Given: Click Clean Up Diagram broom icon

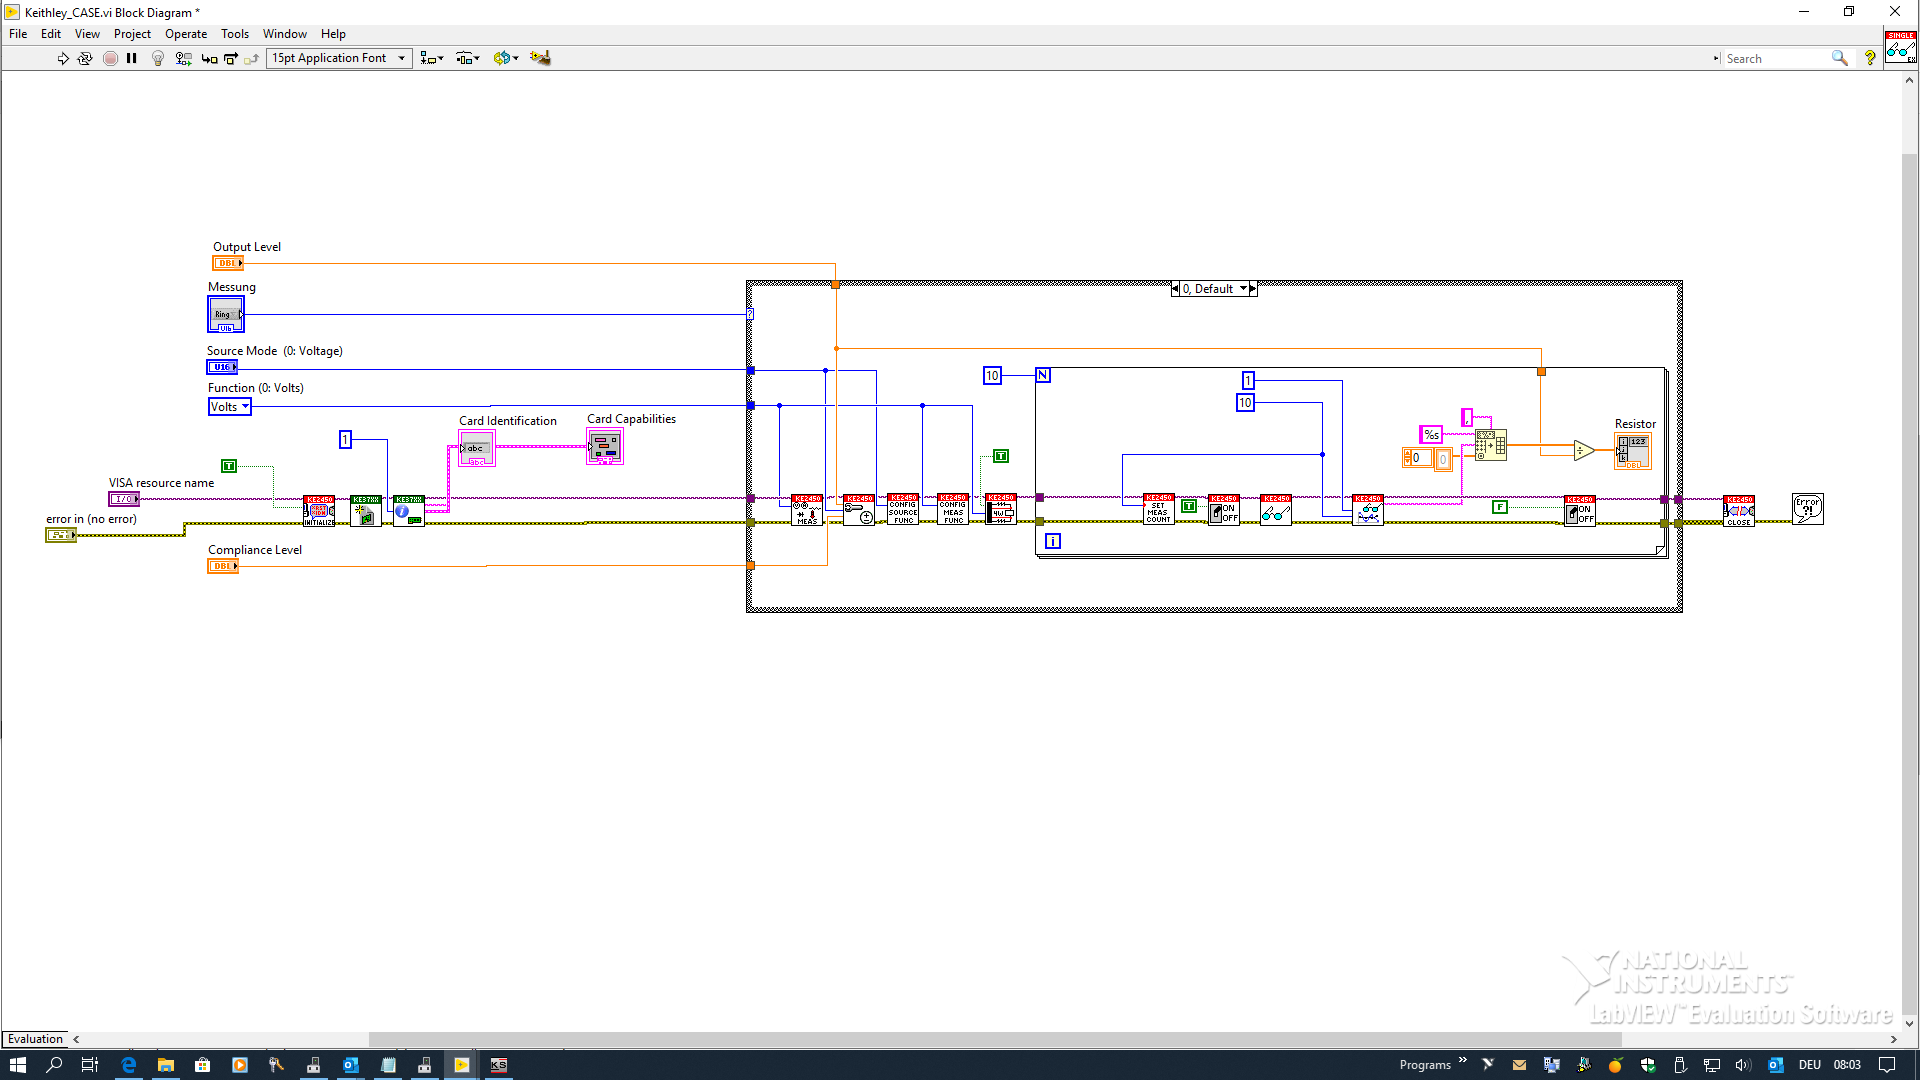Looking at the screenshot, I should pyautogui.click(x=540, y=58).
